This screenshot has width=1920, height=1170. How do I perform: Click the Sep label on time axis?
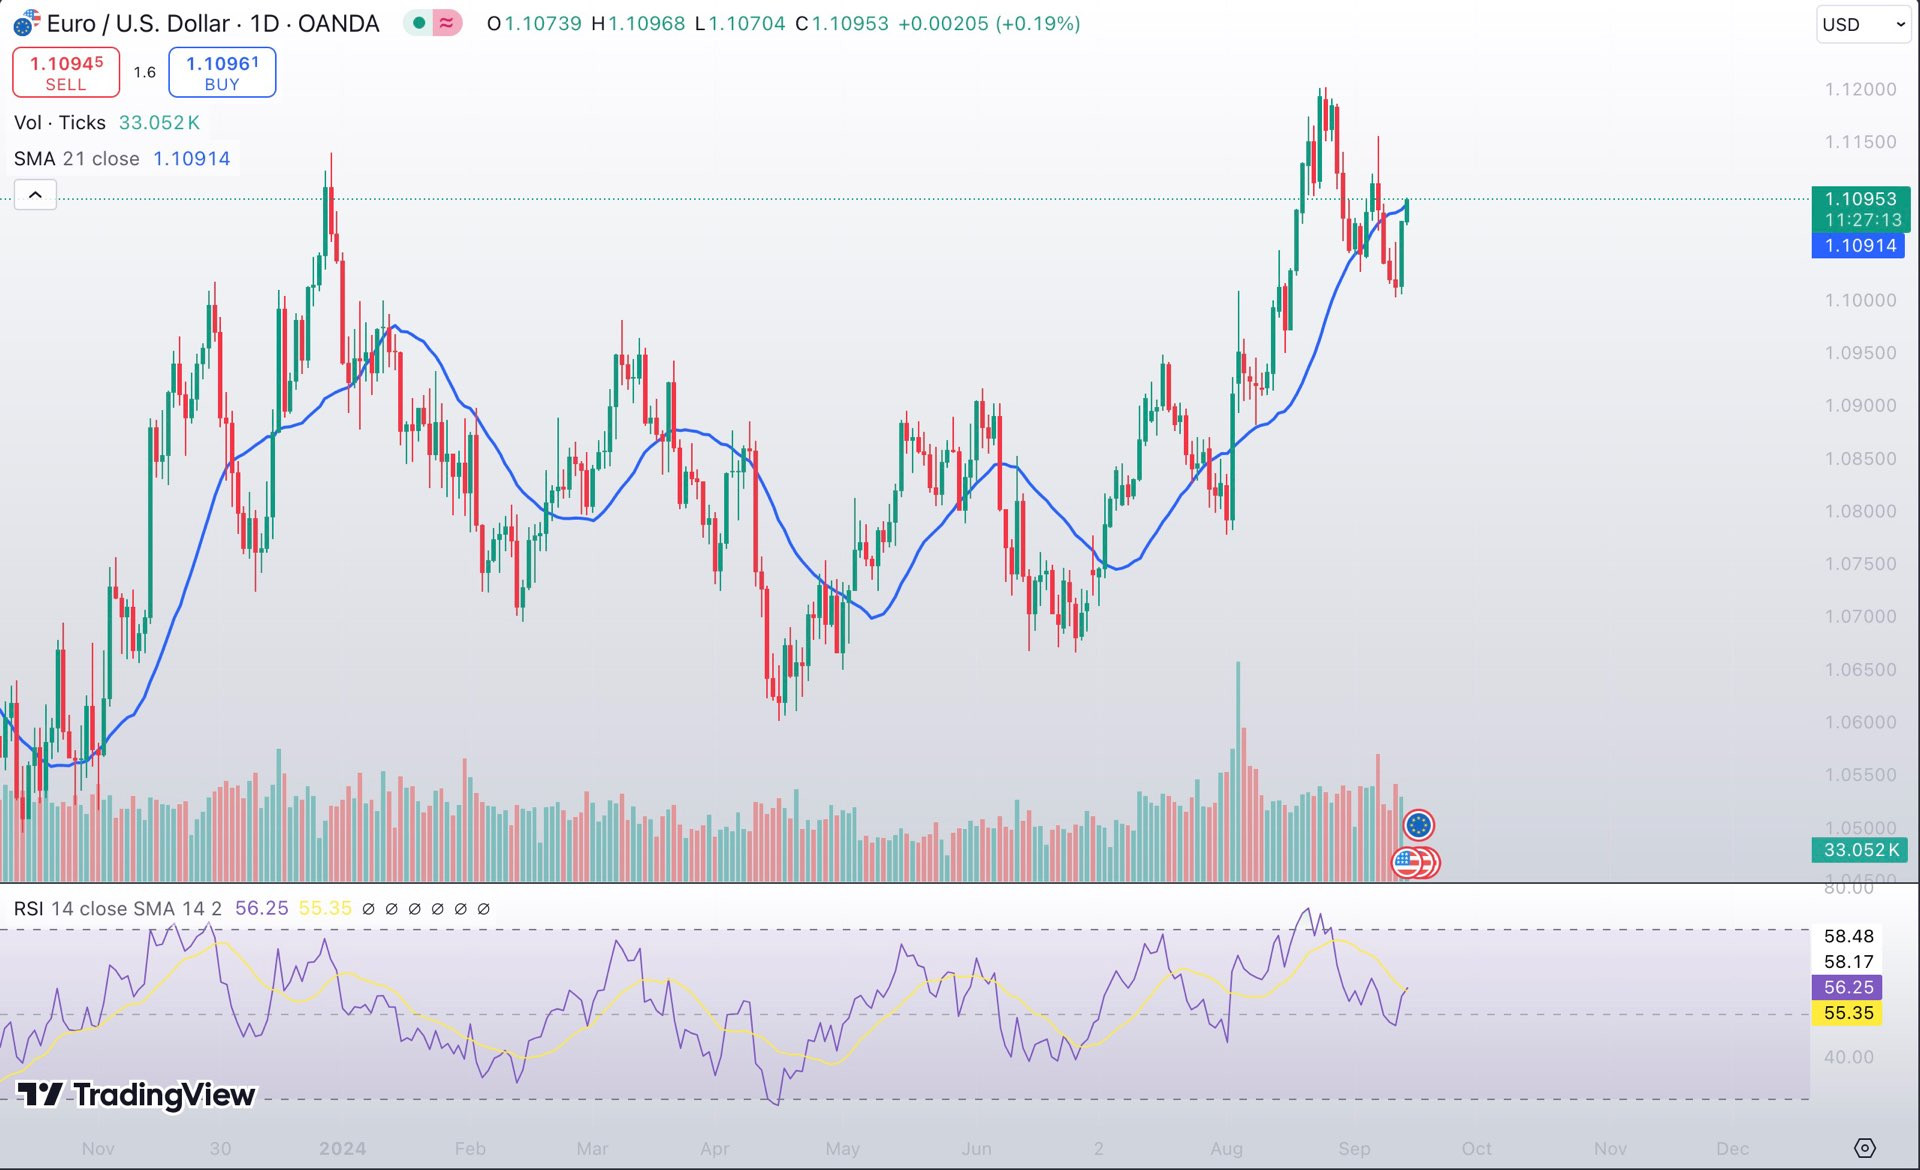[x=1354, y=1148]
